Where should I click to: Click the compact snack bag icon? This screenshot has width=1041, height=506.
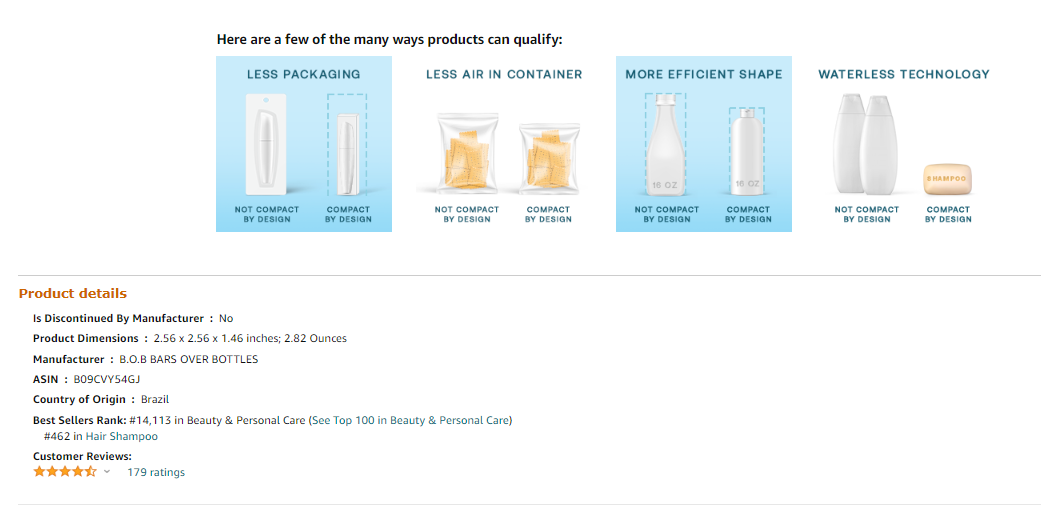click(x=547, y=158)
